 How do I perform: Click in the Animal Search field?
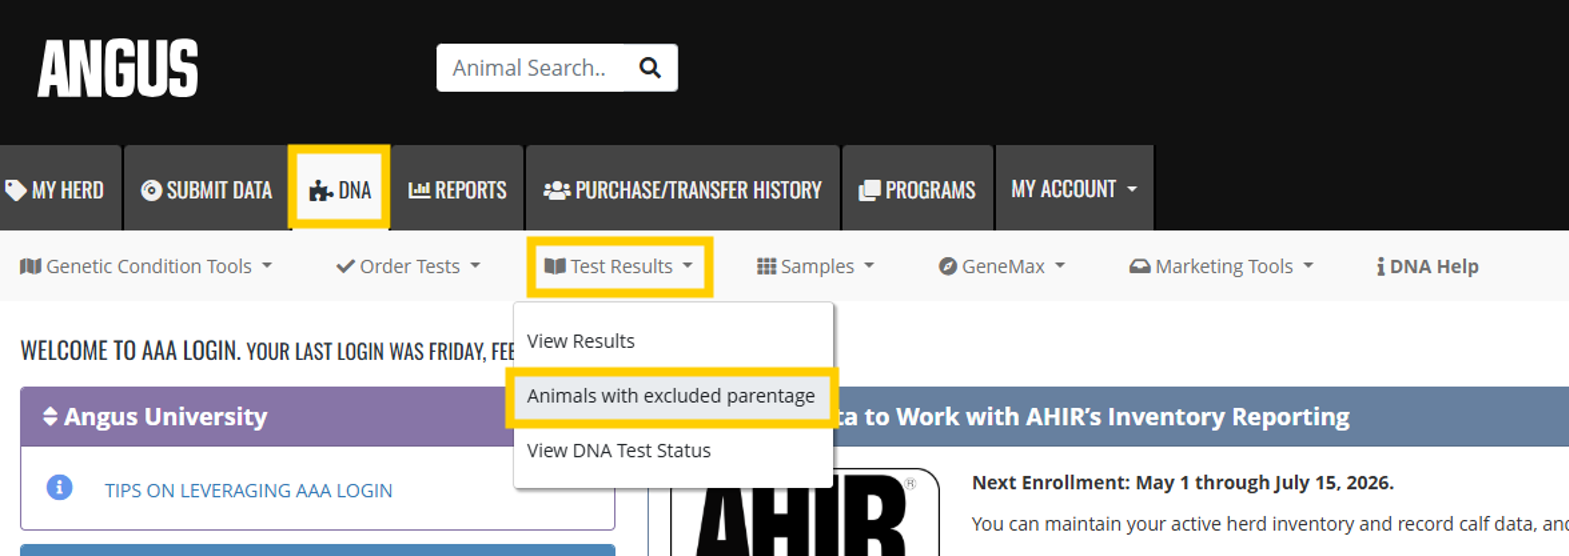(x=530, y=68)
